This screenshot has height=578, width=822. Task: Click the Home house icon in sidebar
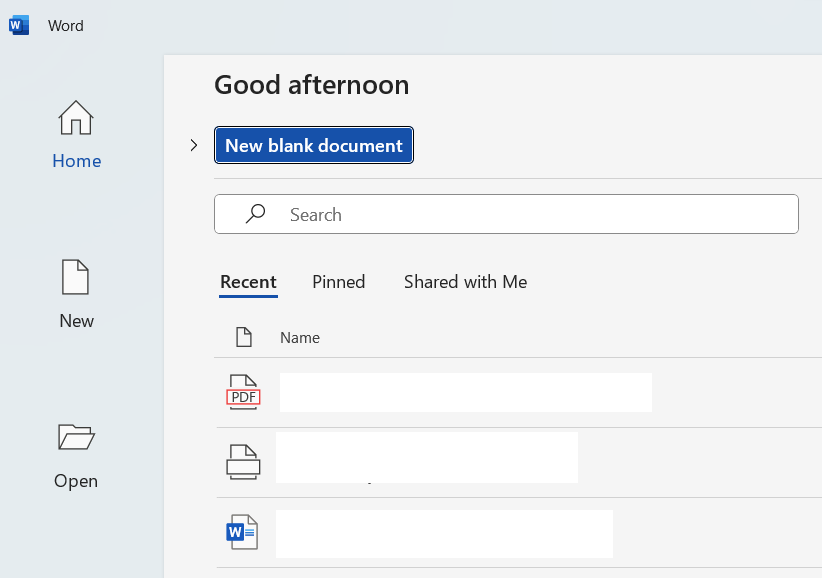pos(76,118)
